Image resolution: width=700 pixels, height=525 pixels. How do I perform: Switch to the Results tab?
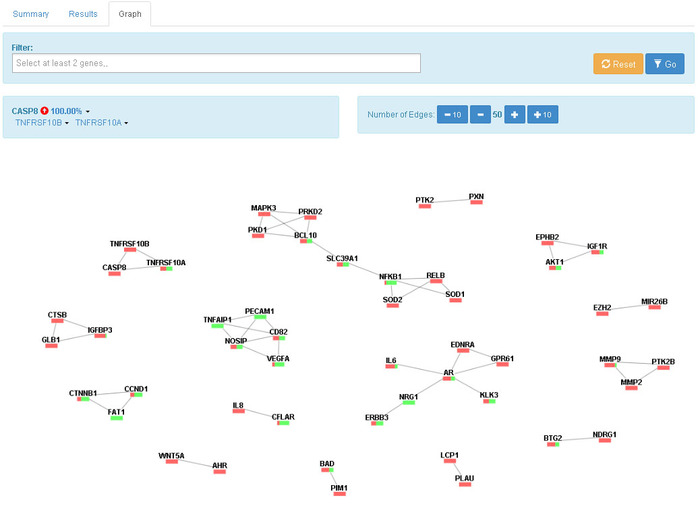coord(82,15)
